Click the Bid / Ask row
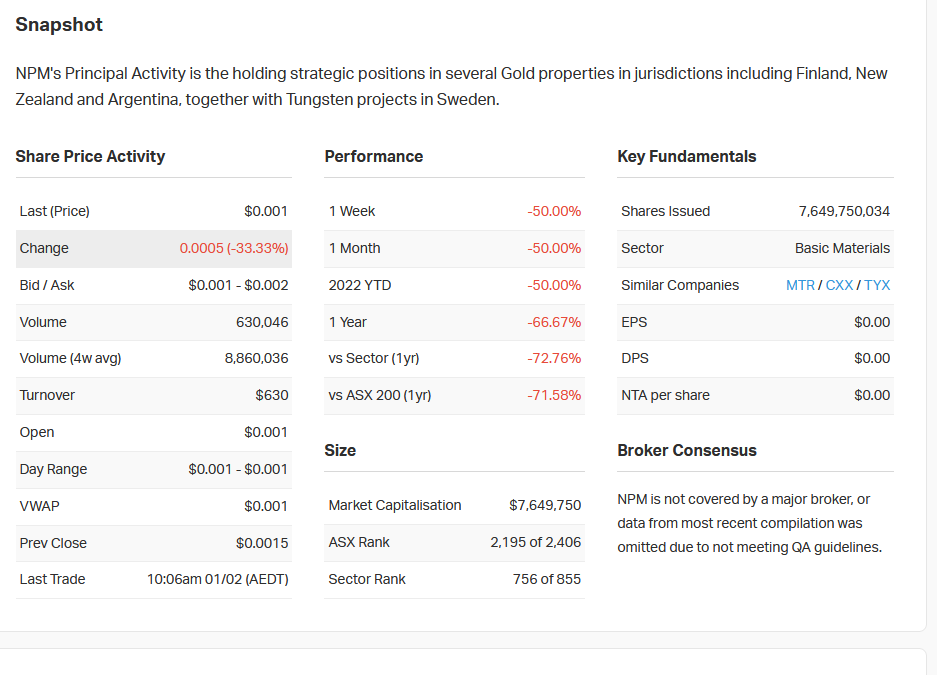The image size is (937, 675). click(x=154, y=286)
